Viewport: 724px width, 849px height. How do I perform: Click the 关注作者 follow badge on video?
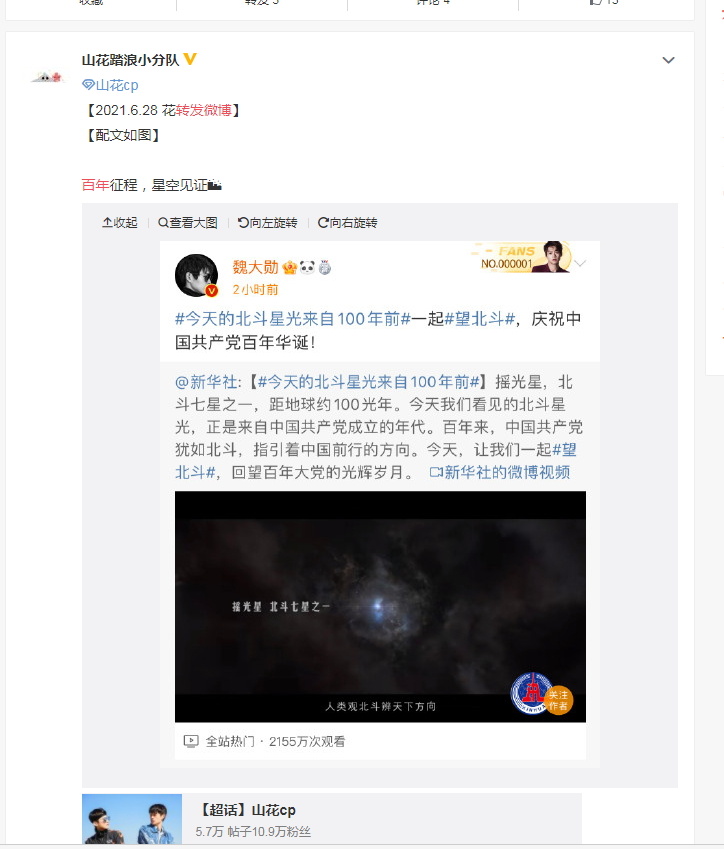click(x=558, y=700)
